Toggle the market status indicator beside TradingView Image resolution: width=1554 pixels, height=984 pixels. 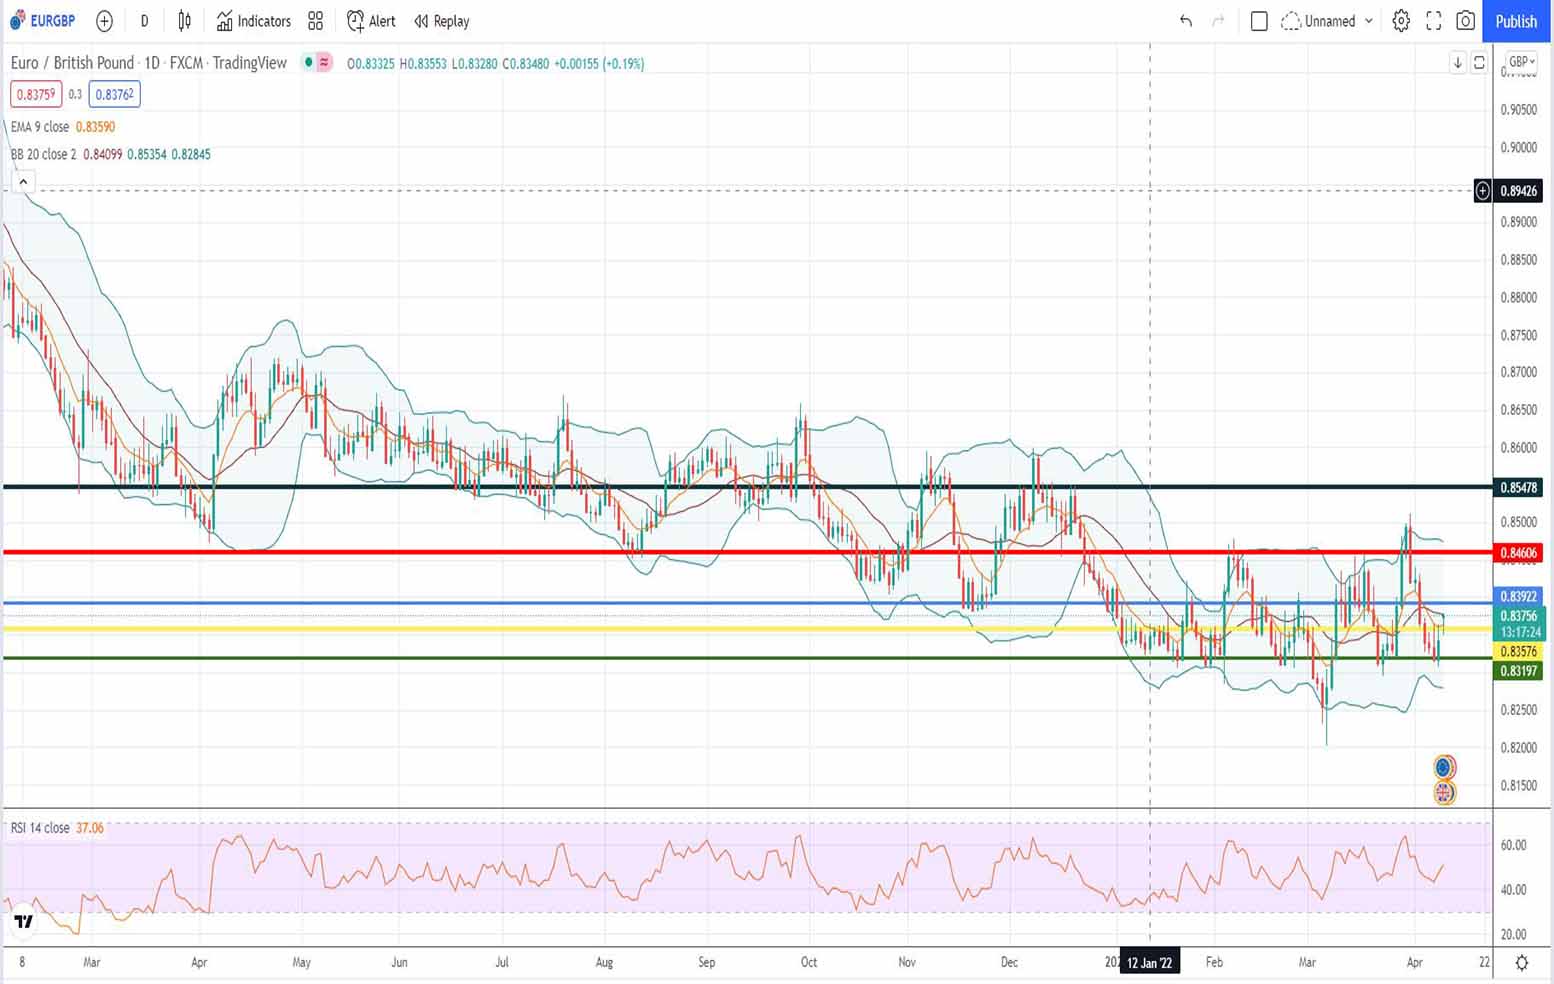(309, 63)
